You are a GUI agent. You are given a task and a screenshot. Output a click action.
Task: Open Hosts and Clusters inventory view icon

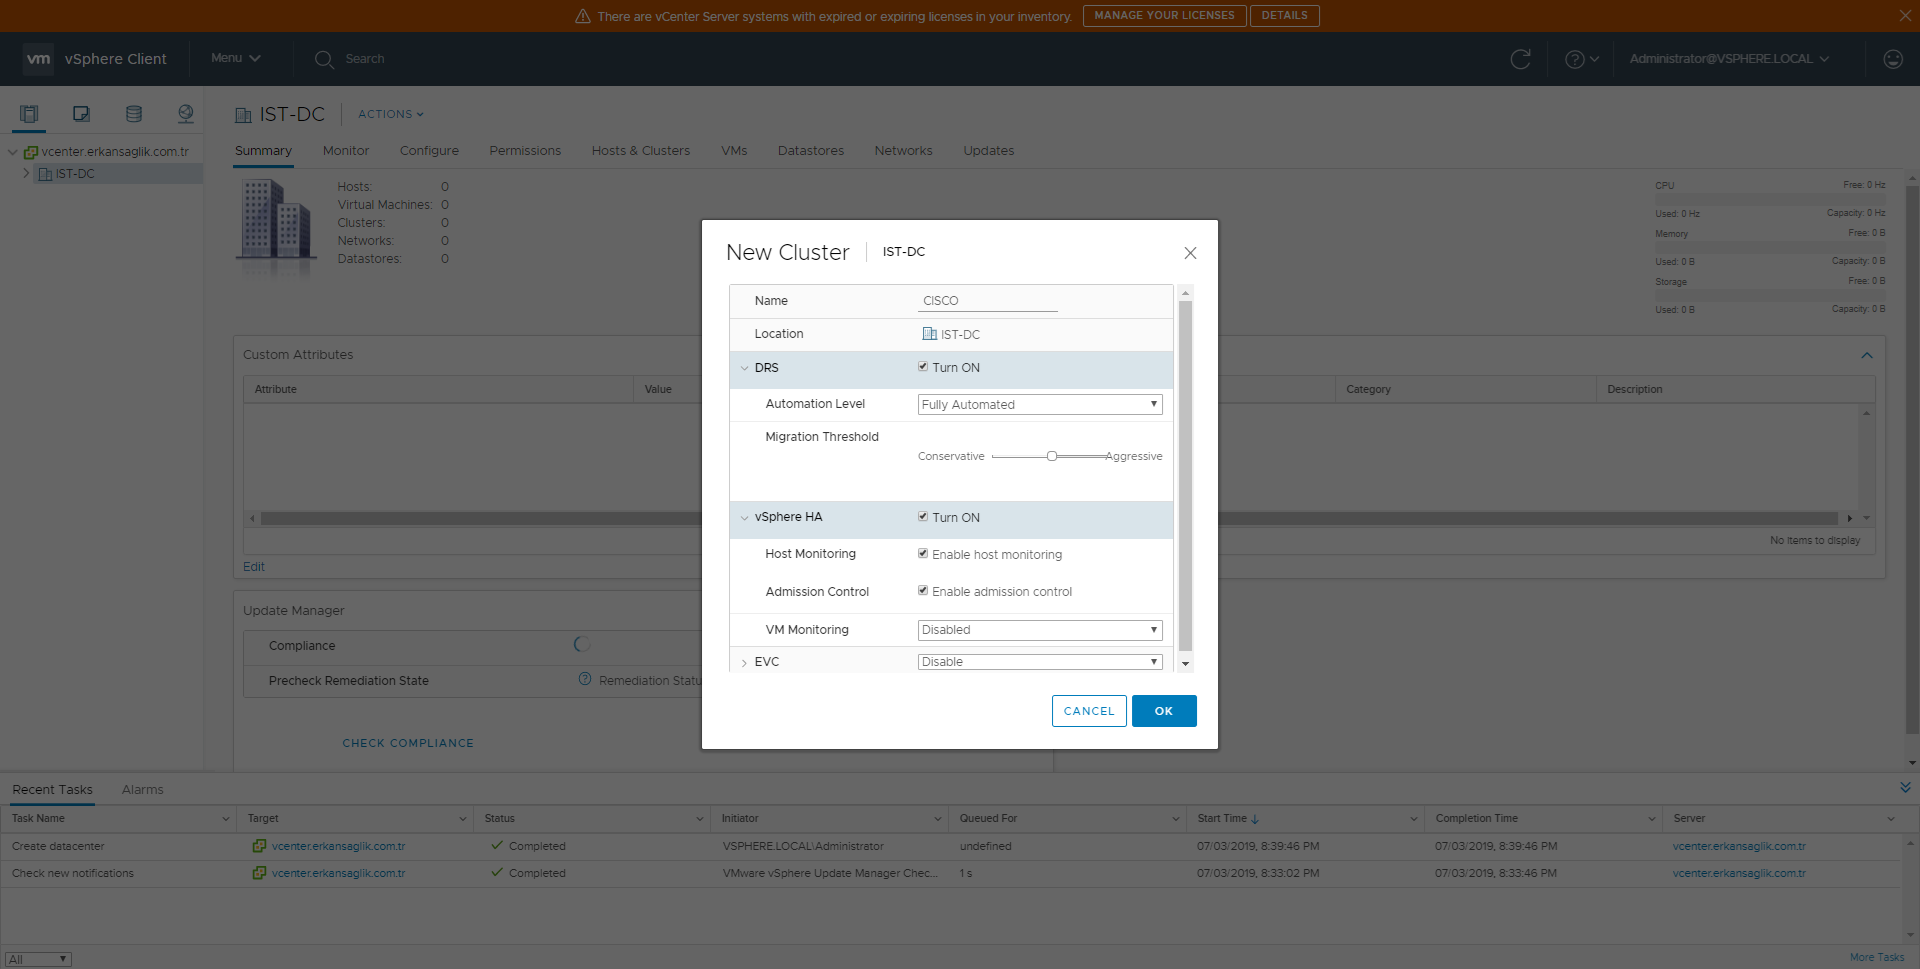(x=29, y=114)
